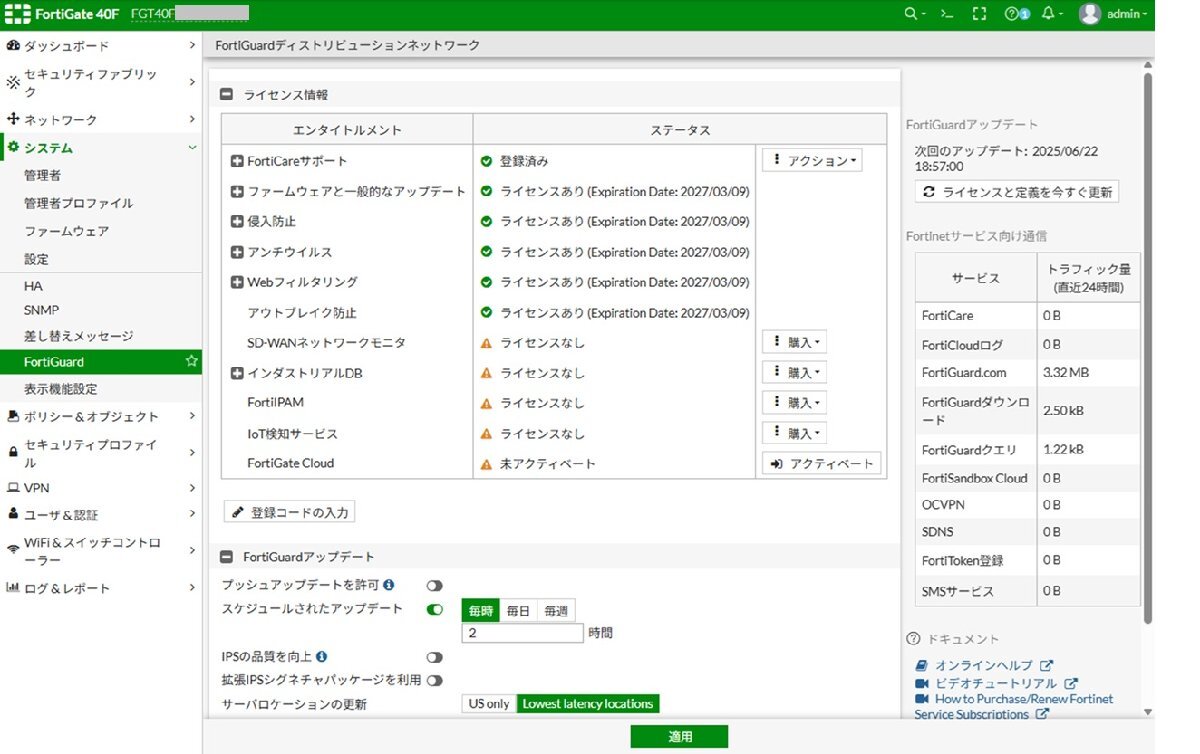Click the 適用 apply button
This screenshot has width=1200, height=754.
coord(679,736)
